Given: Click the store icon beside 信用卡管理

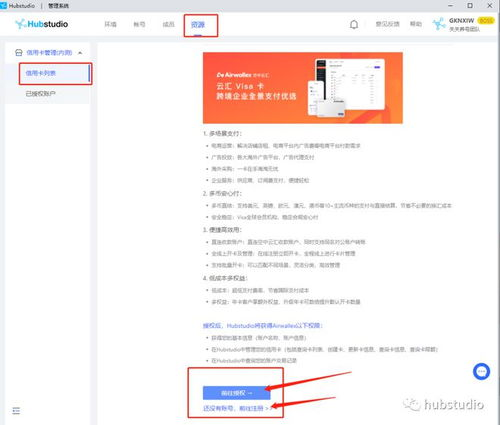Looking at the screenshot, I should pos(19,53).
